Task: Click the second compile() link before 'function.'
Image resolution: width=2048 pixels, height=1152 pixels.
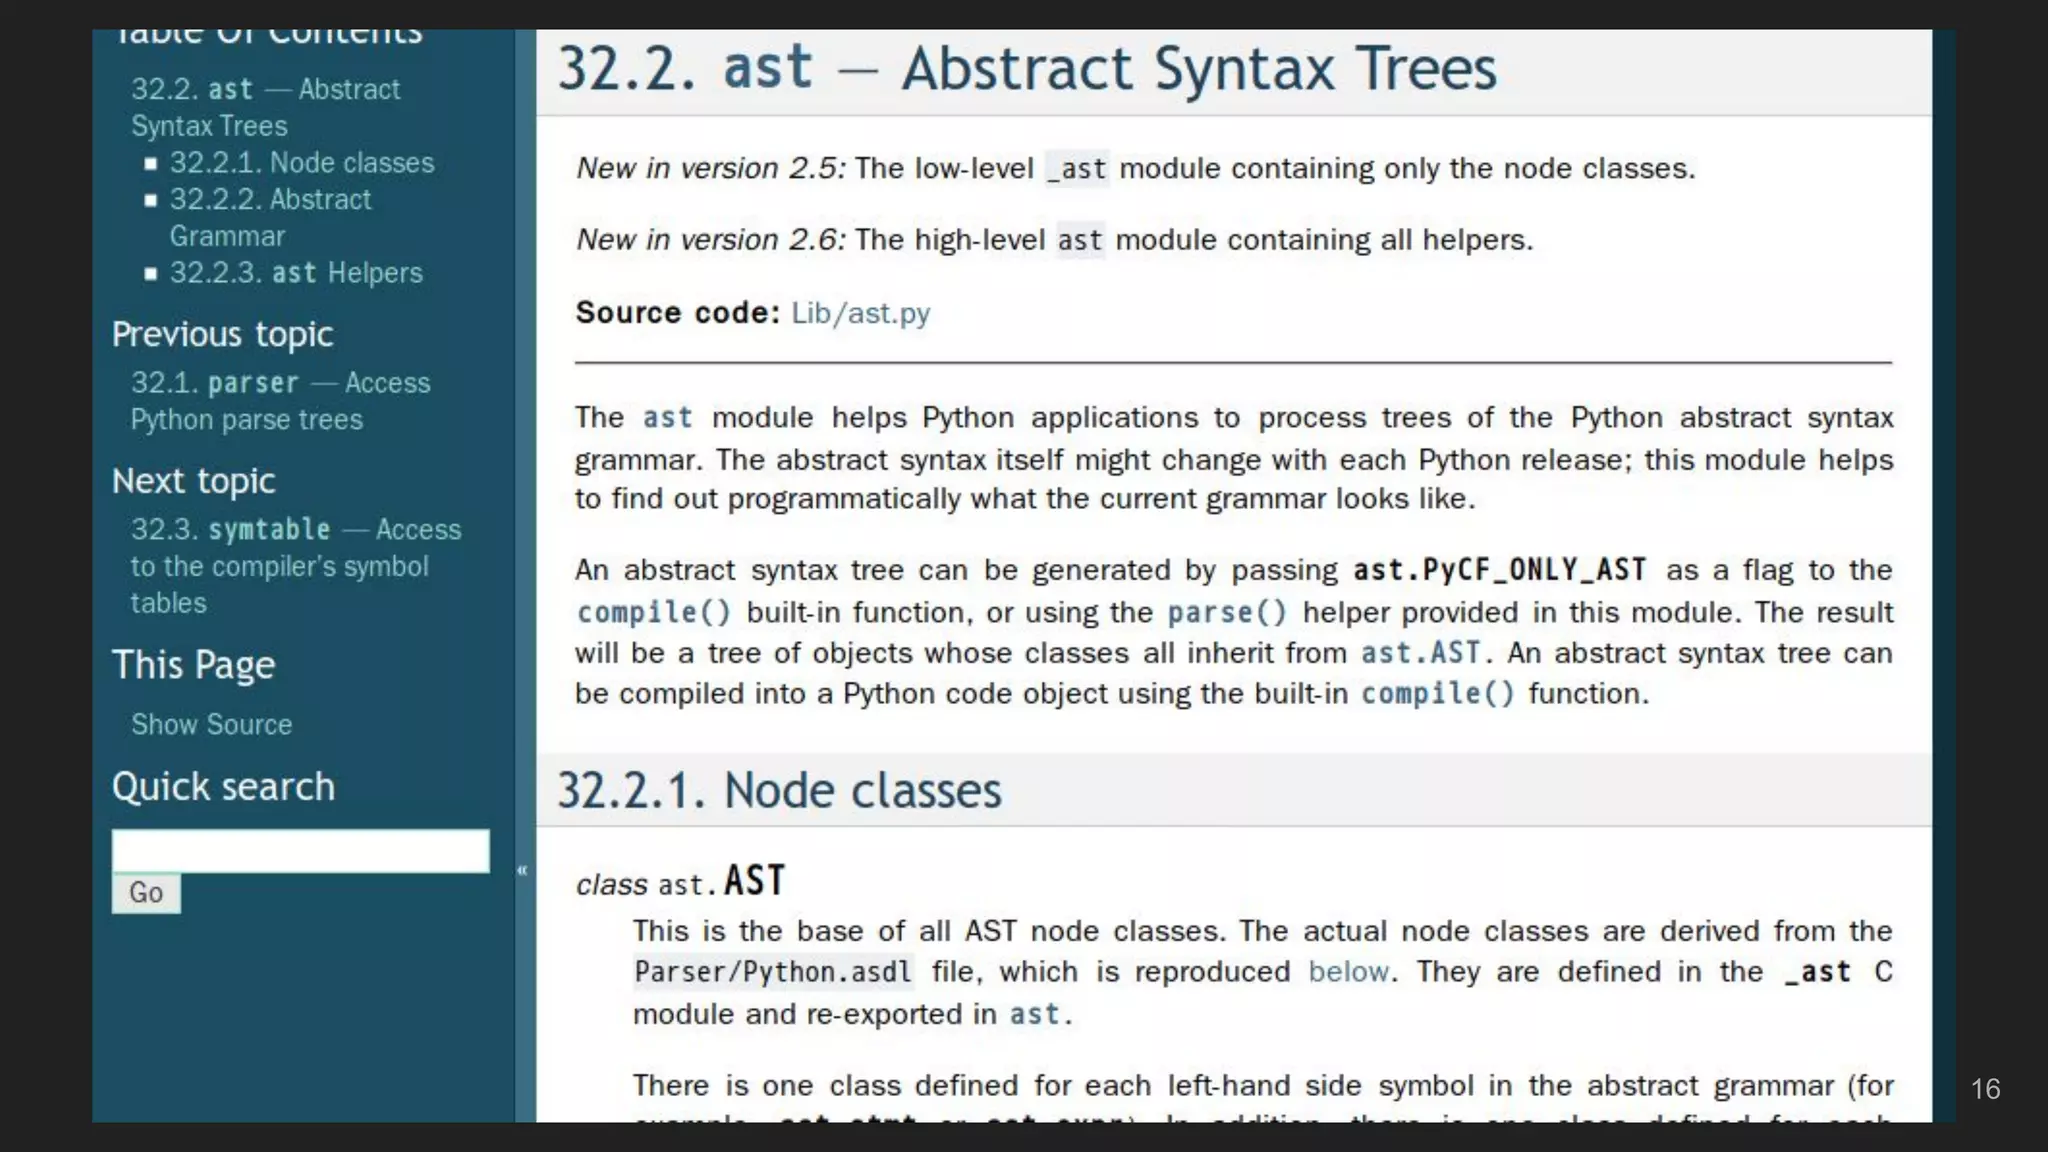Action: pyautogui.click(x=1437, y=694)
